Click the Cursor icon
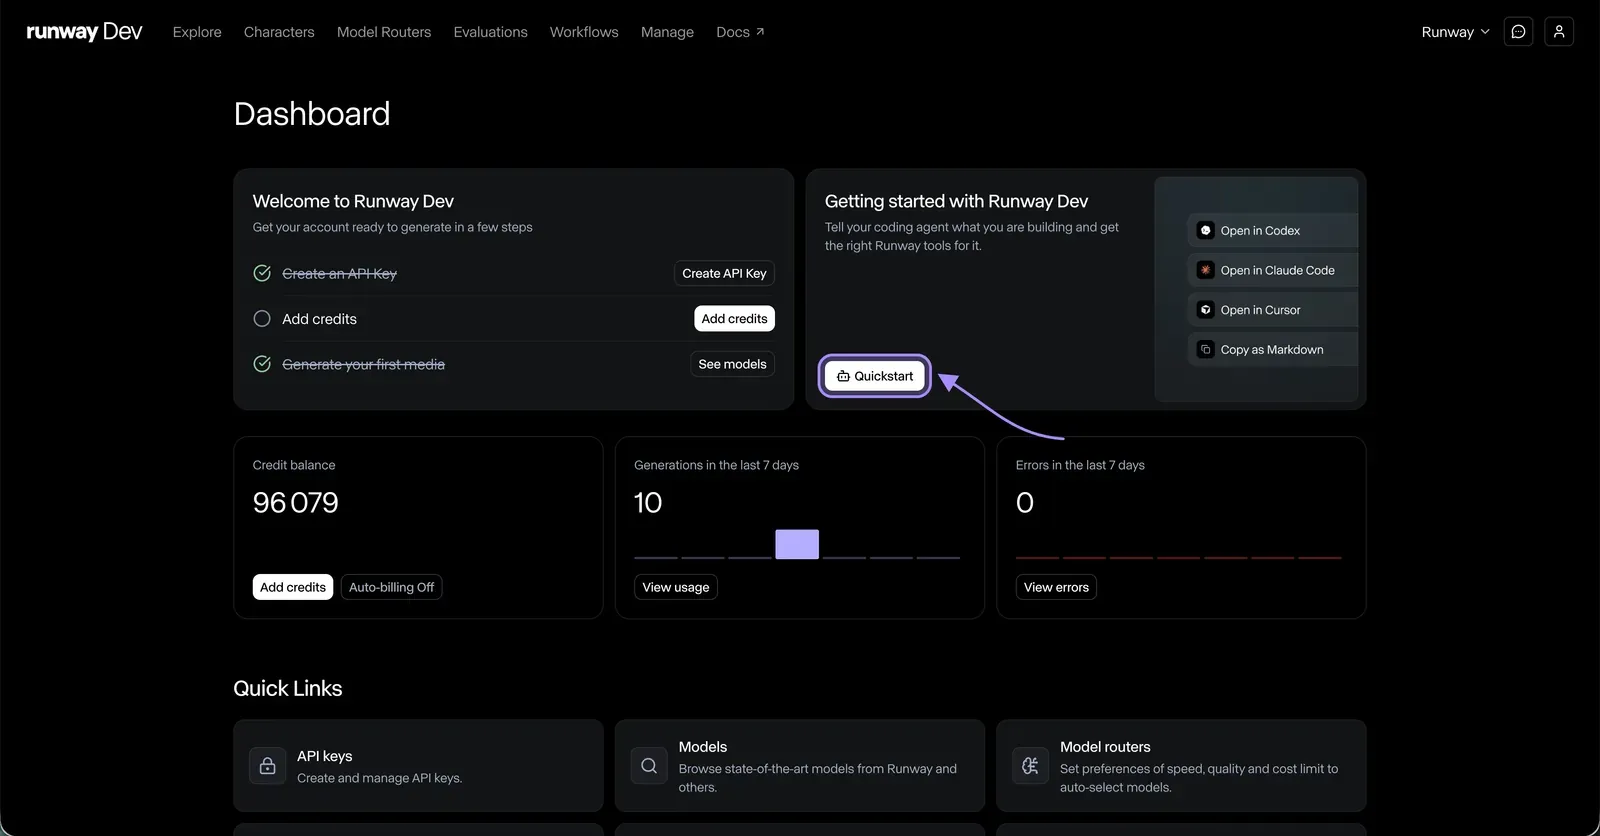This screenshot has height=836, width=1600. [1206, 310]
